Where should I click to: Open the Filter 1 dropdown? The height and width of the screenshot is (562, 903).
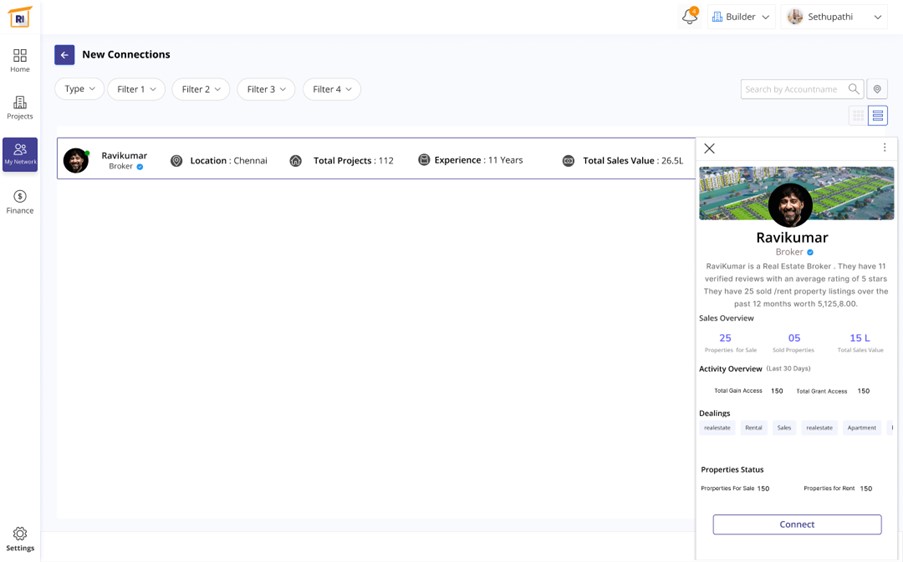[136, 89]
